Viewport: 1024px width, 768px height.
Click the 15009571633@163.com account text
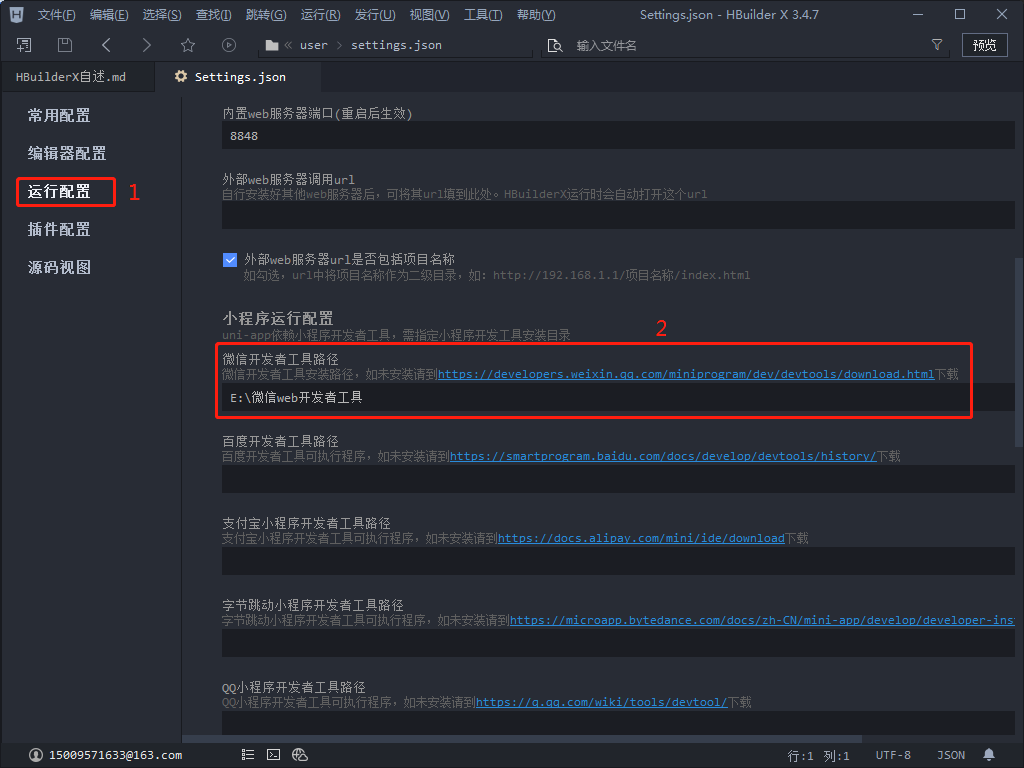[x=116, y=755]
